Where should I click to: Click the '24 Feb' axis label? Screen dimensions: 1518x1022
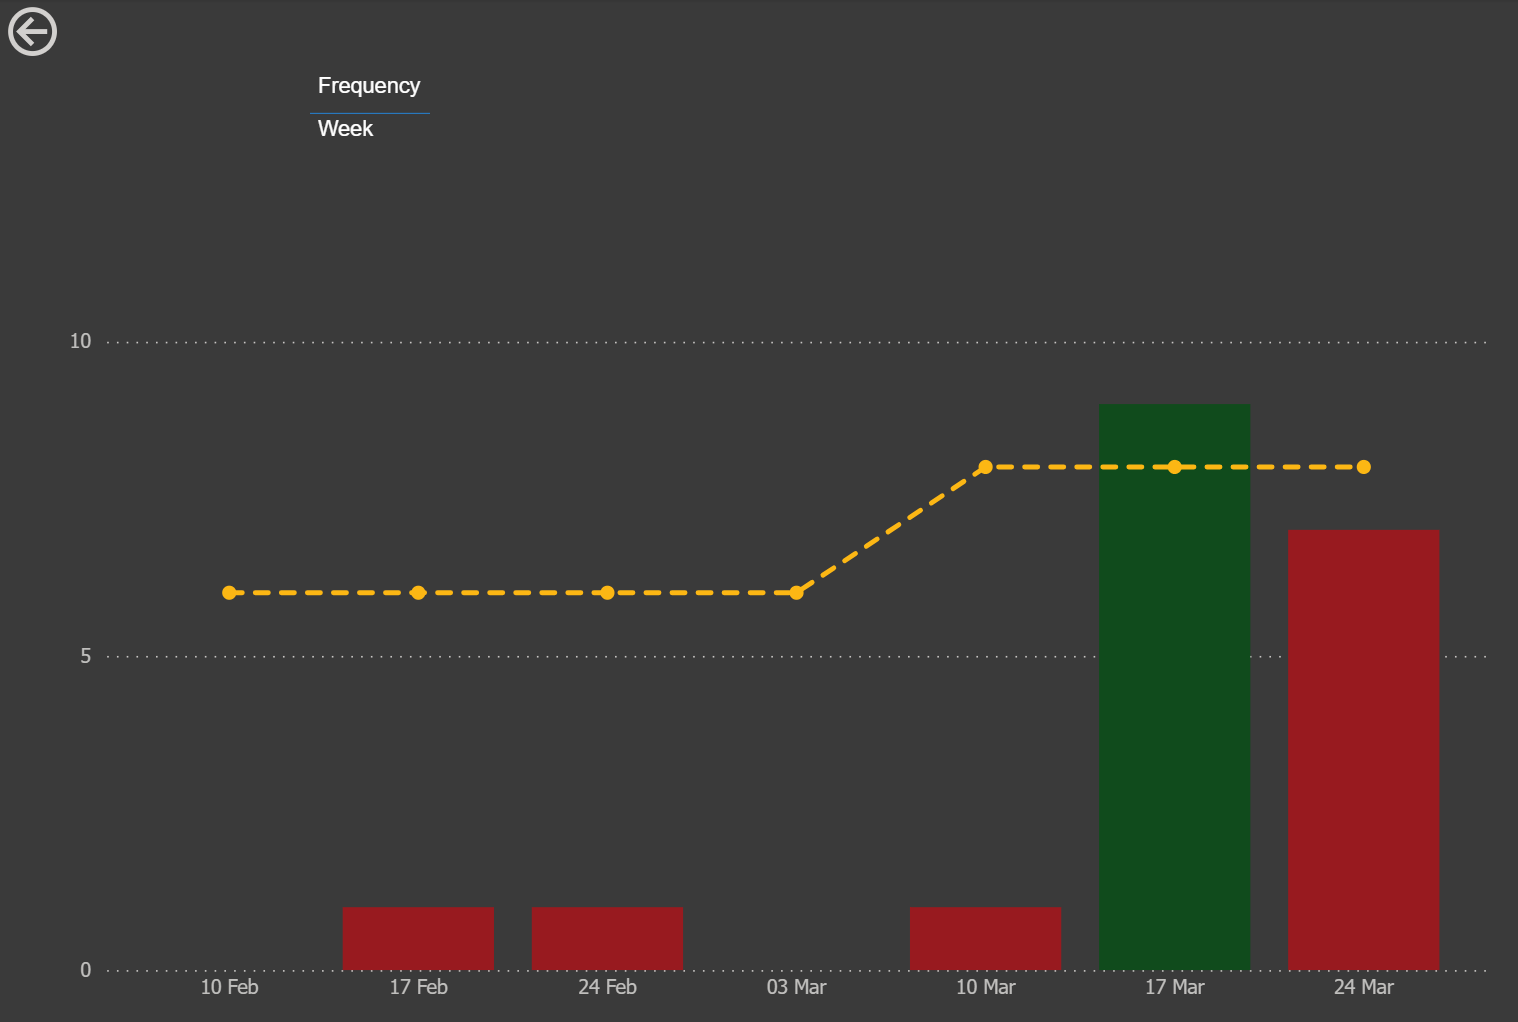607,987
